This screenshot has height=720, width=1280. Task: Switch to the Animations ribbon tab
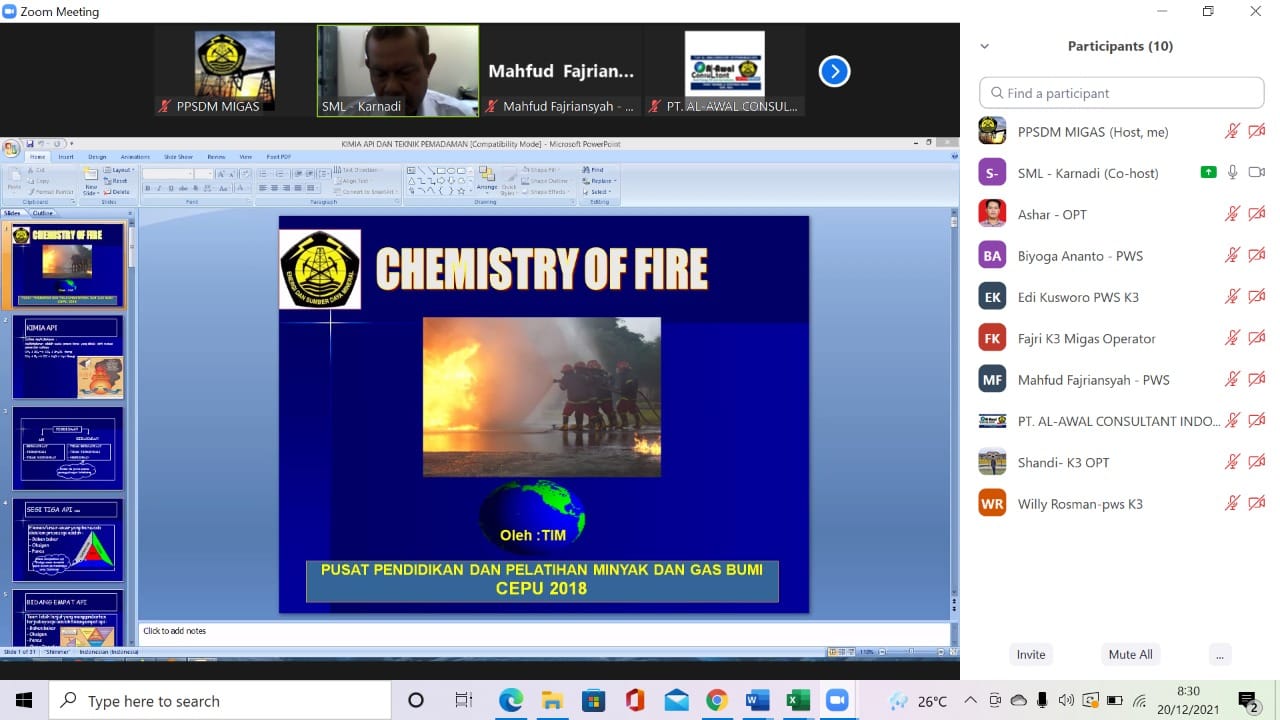point(135,157)
